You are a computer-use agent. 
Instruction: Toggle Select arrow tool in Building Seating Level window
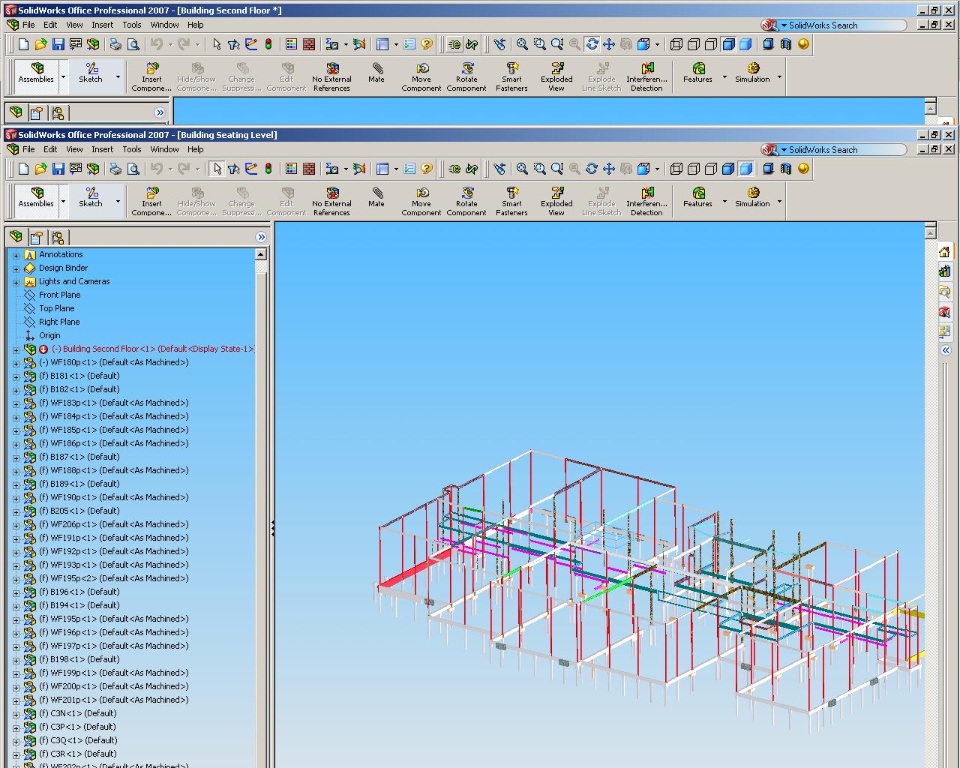[x=216, y=168]
